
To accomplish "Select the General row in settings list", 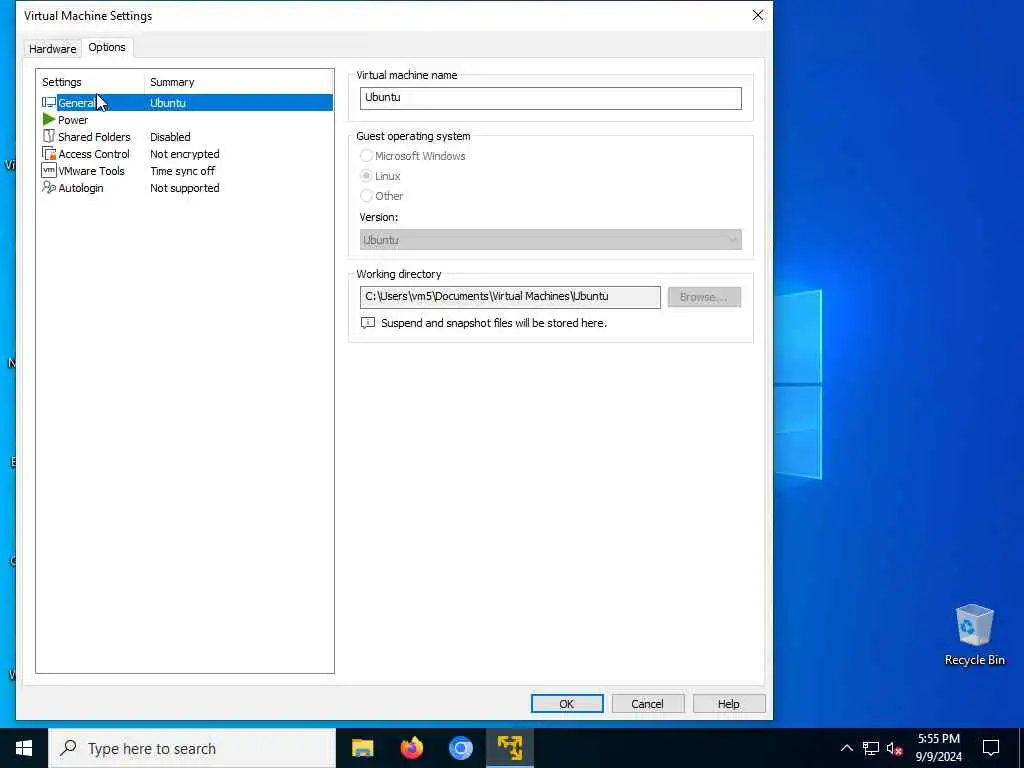I will [186, 103].
